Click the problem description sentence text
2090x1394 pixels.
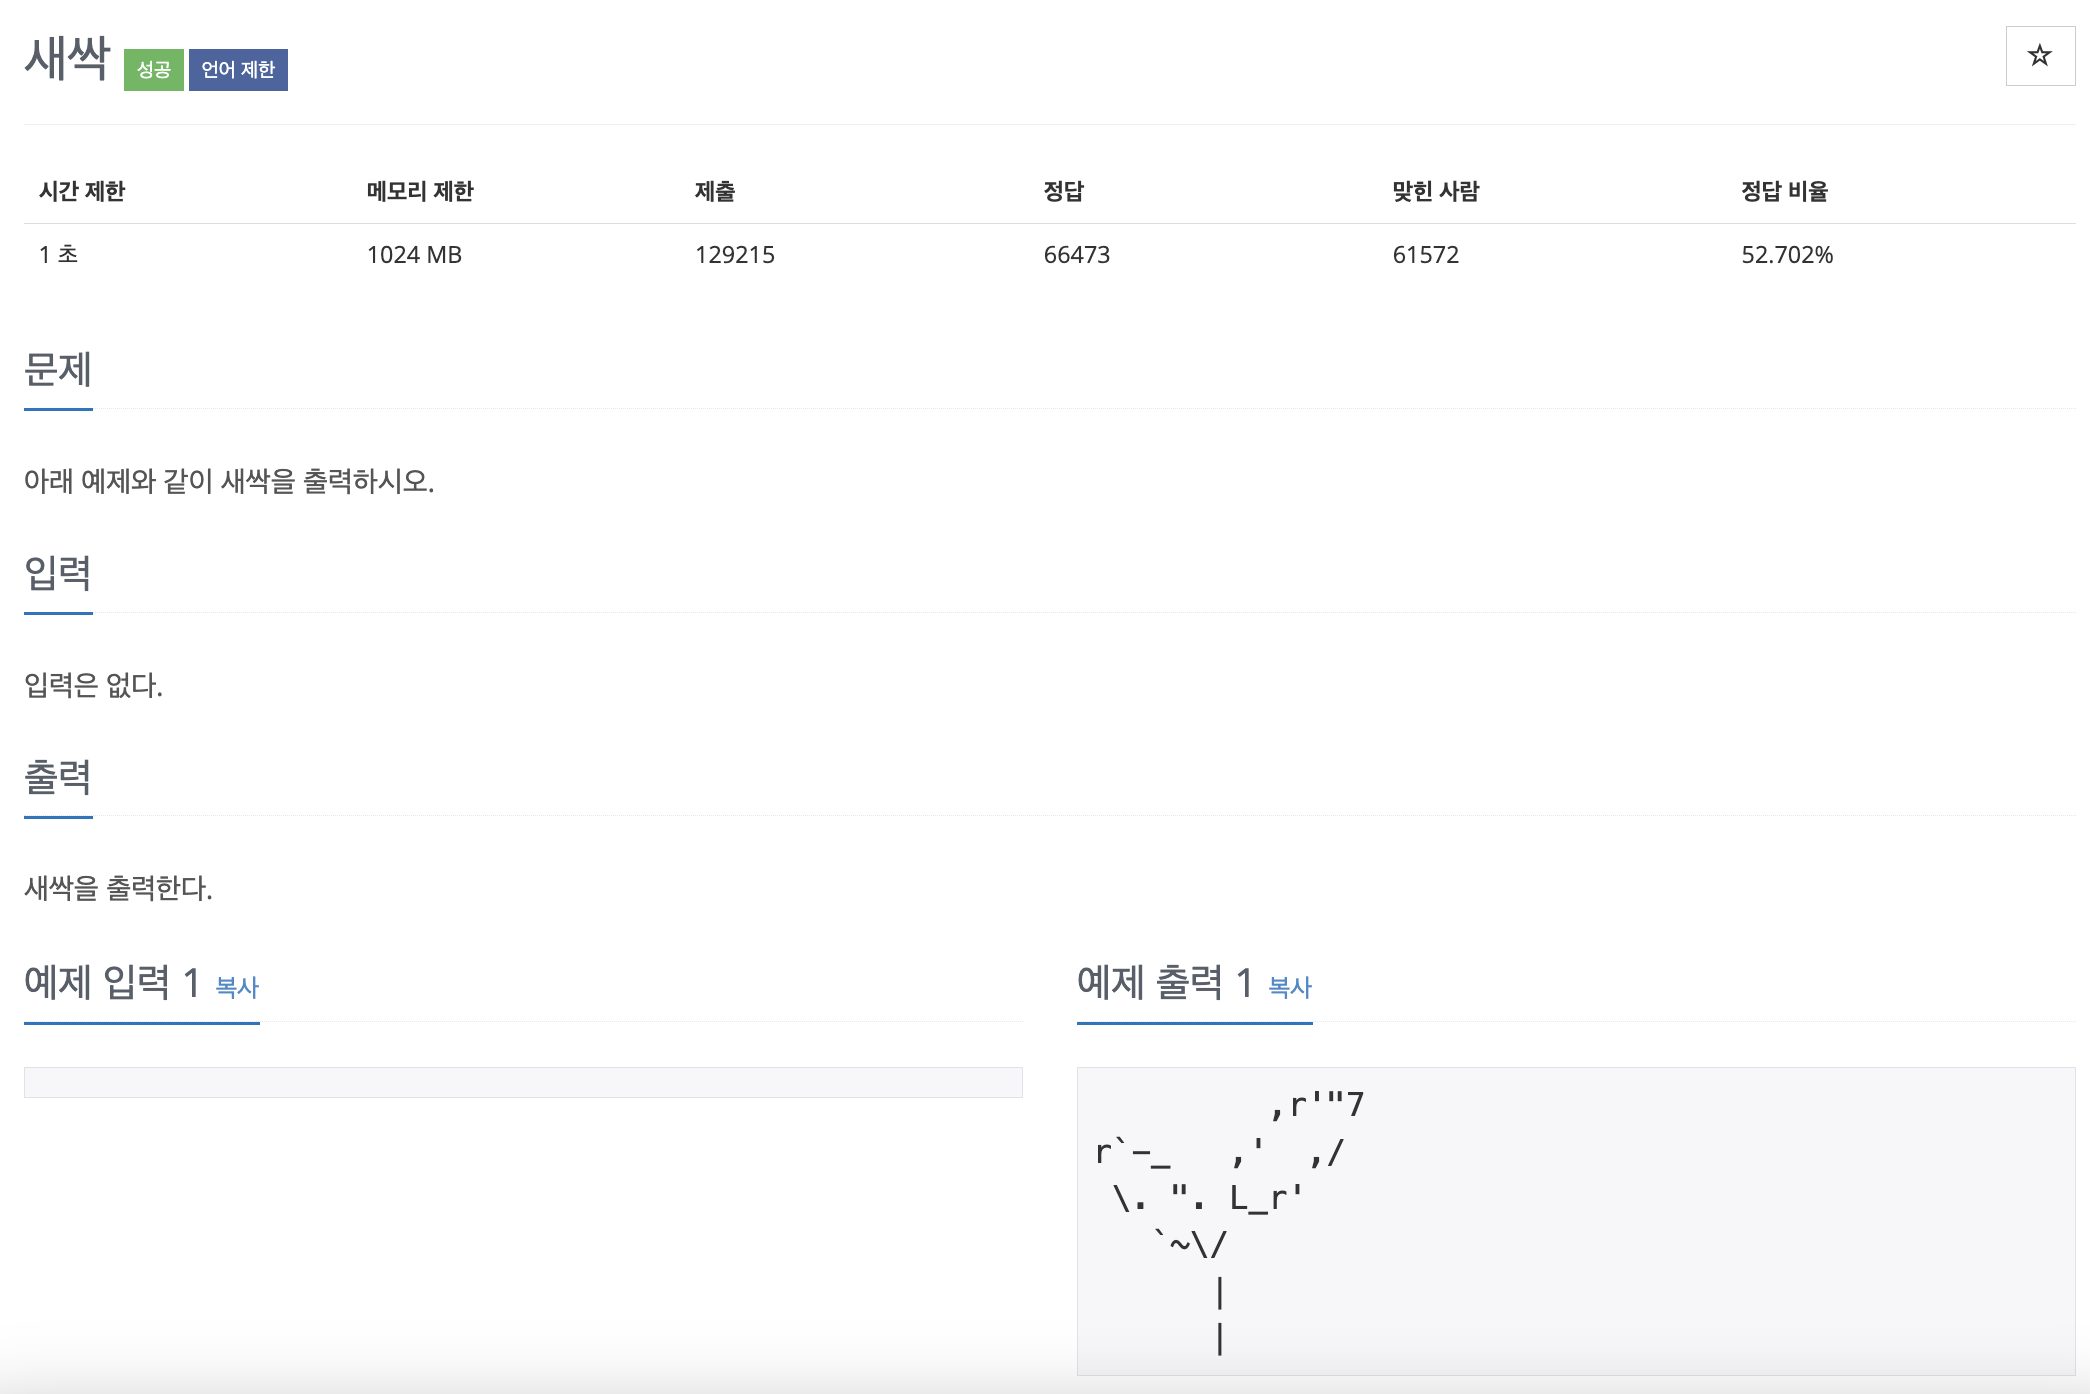pos(229,481)
